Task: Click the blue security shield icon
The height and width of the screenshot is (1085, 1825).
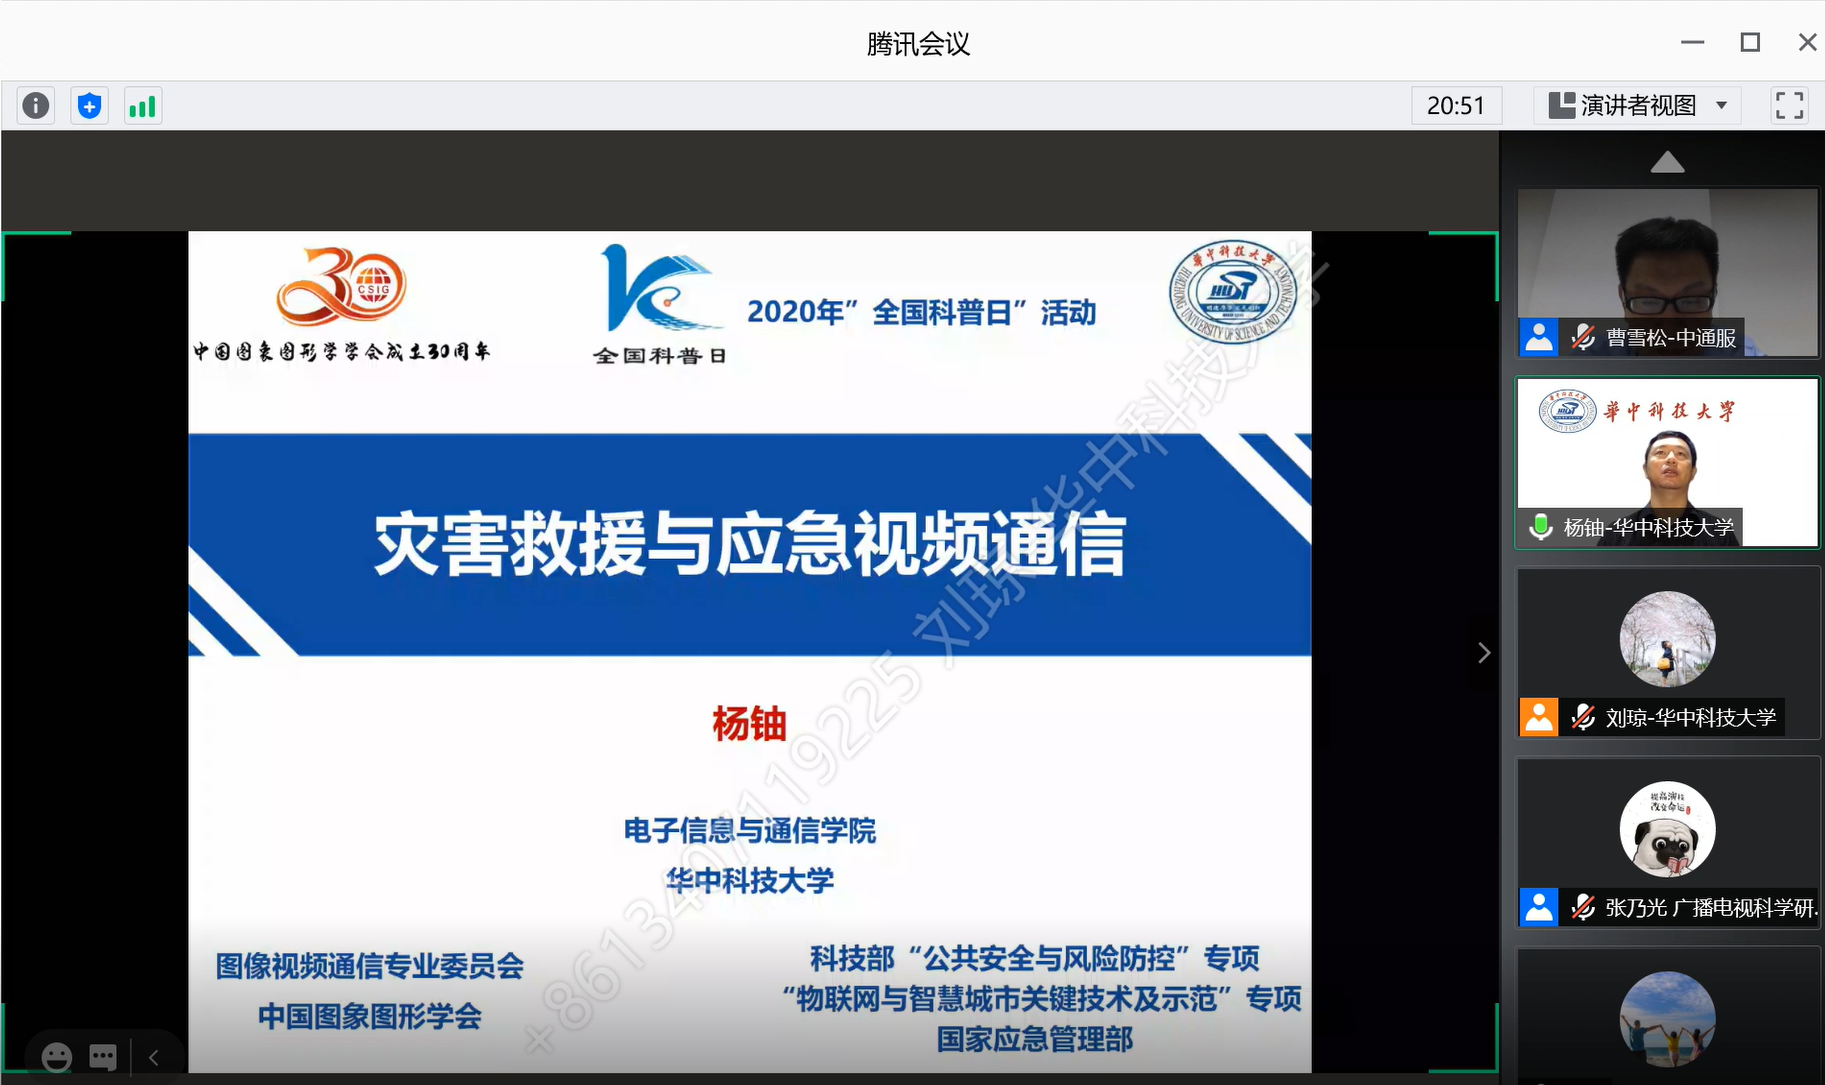Action: coord(90,105)
